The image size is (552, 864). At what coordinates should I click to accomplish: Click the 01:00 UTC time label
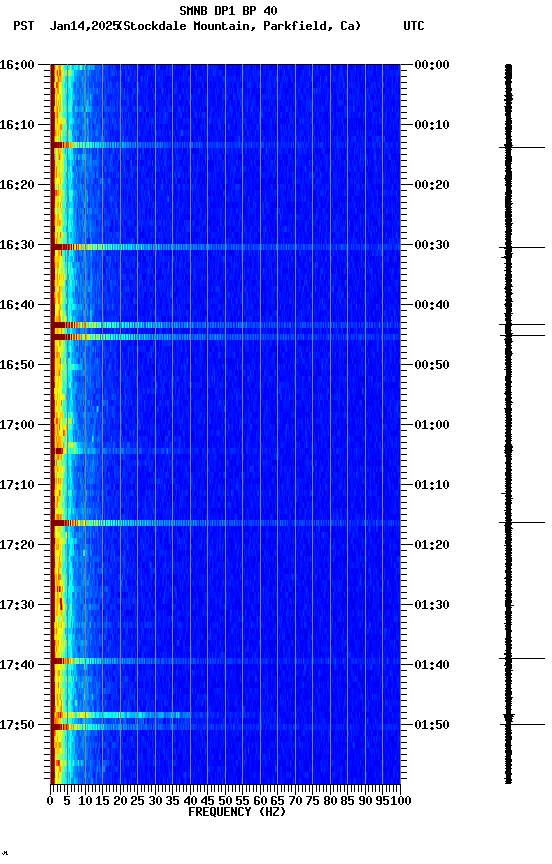[432, 425]
